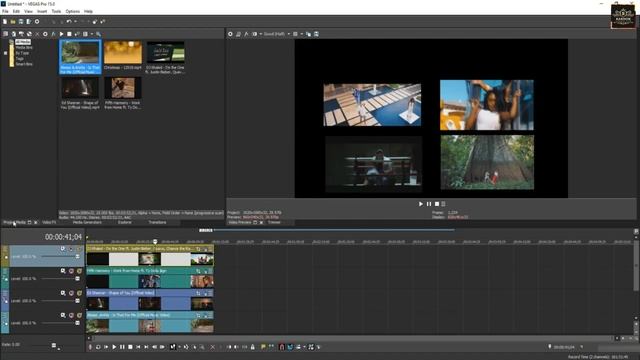Select the All Media bin in tree

point(23,42)
